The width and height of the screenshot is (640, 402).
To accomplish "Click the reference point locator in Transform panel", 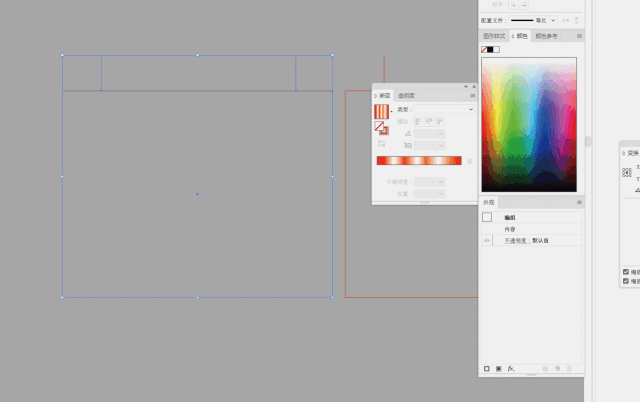I will click(627, 173).
